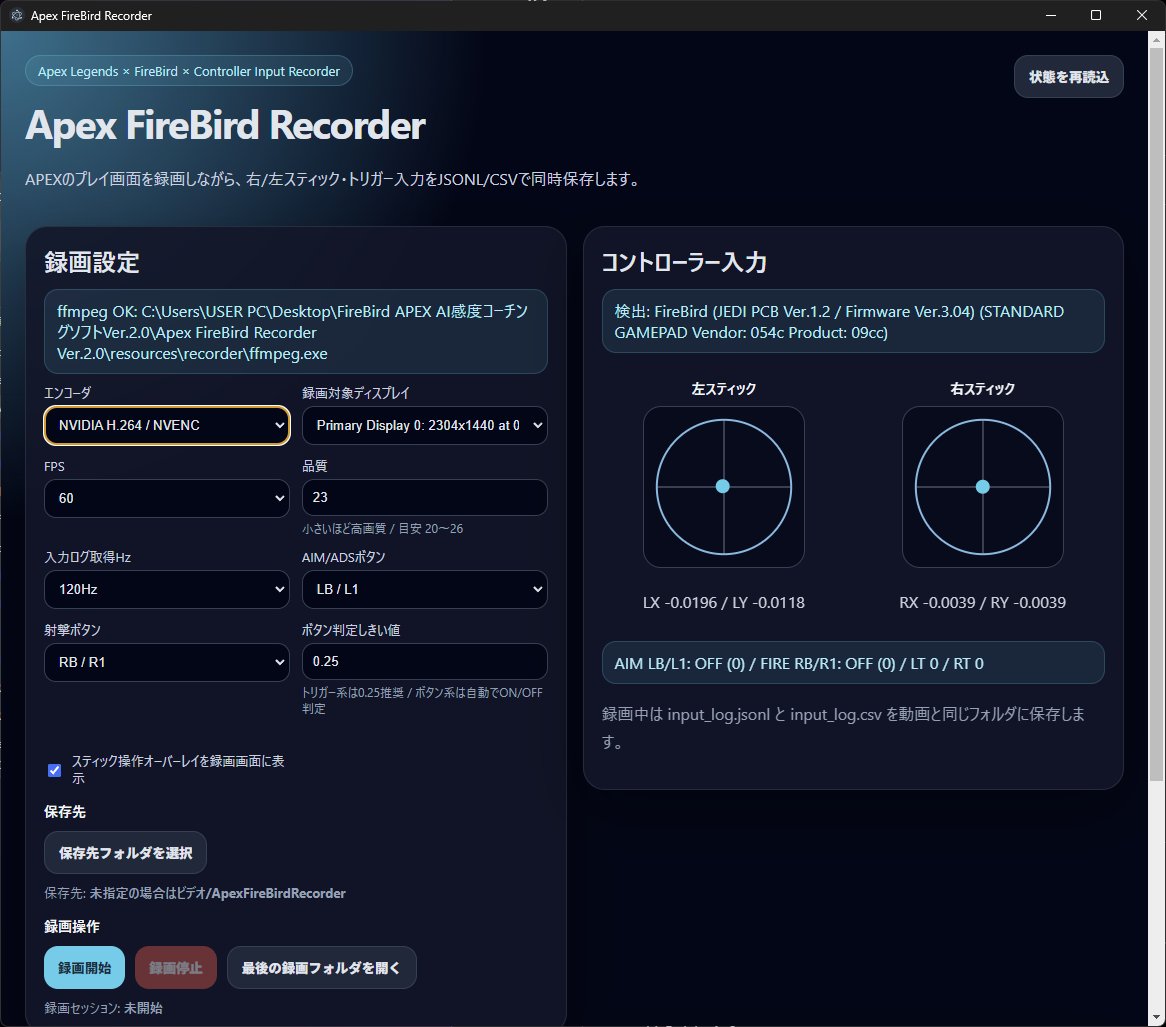Click the 右スティック circular stick display
The height and width of the screenshot is (1027, 1166).
982,487
